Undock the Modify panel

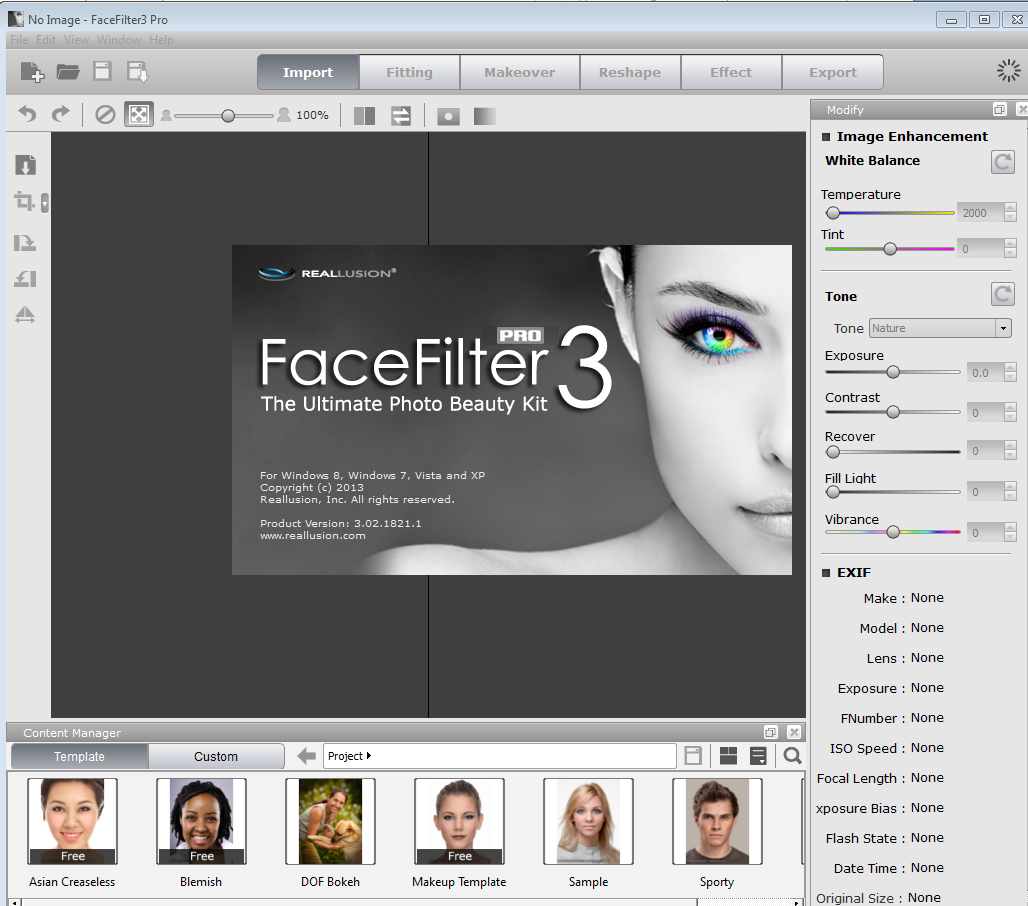pos(999,109)
